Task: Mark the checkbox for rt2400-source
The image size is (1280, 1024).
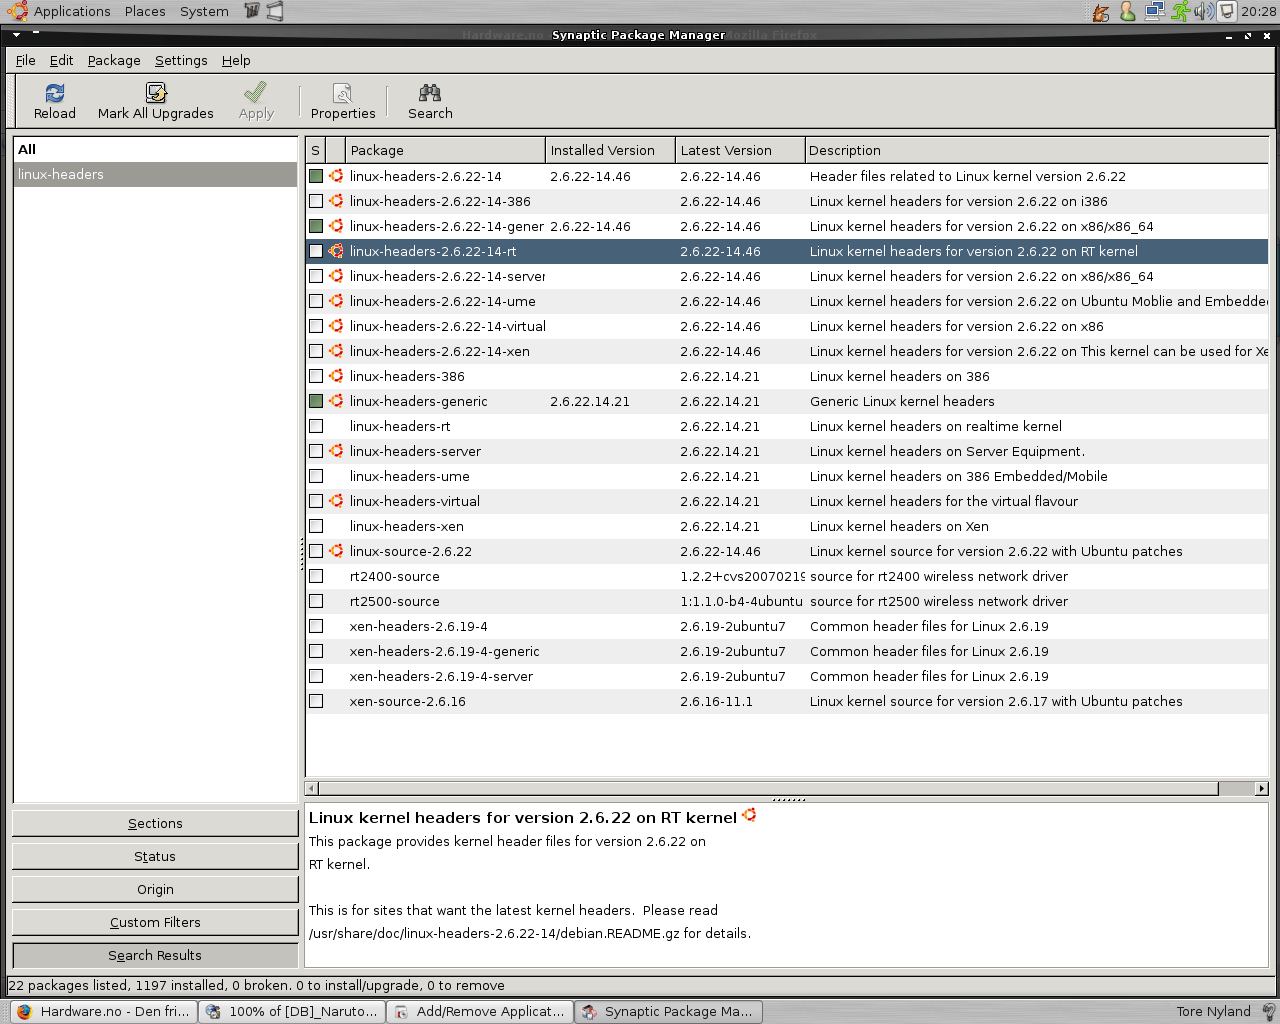Action: tap(316, 576)
